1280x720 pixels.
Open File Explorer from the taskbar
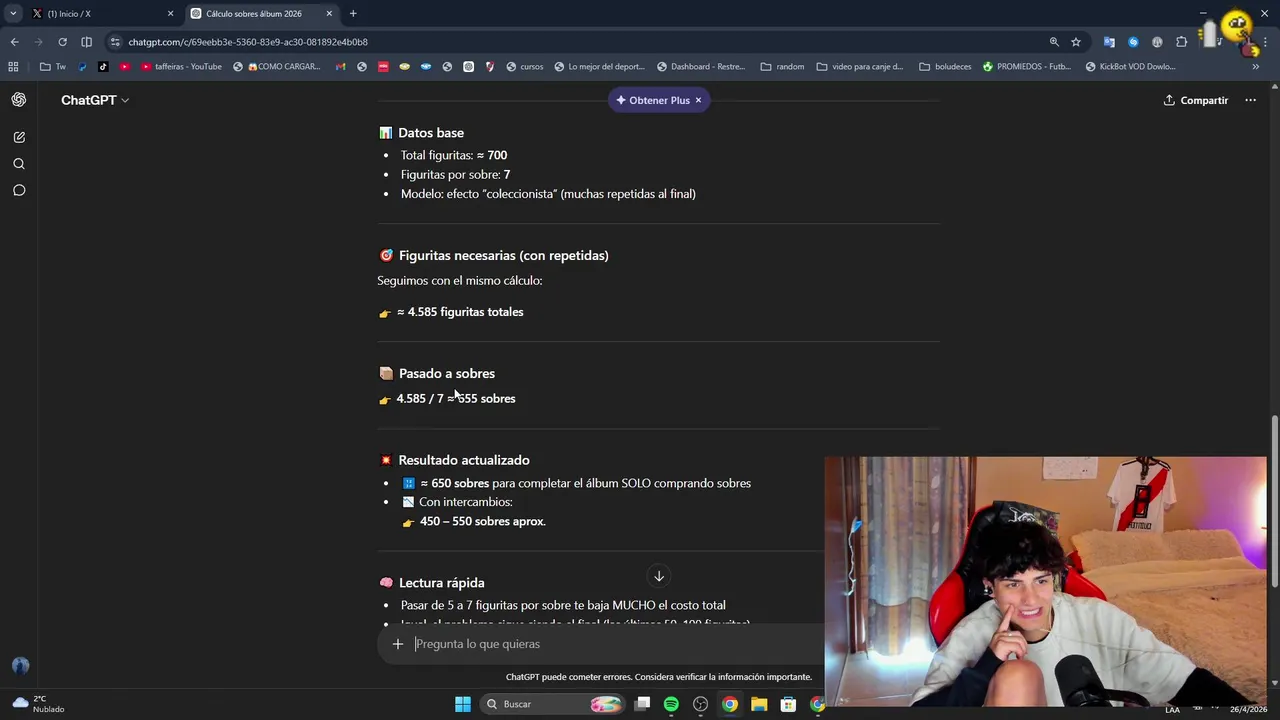[x=759, y=704]
